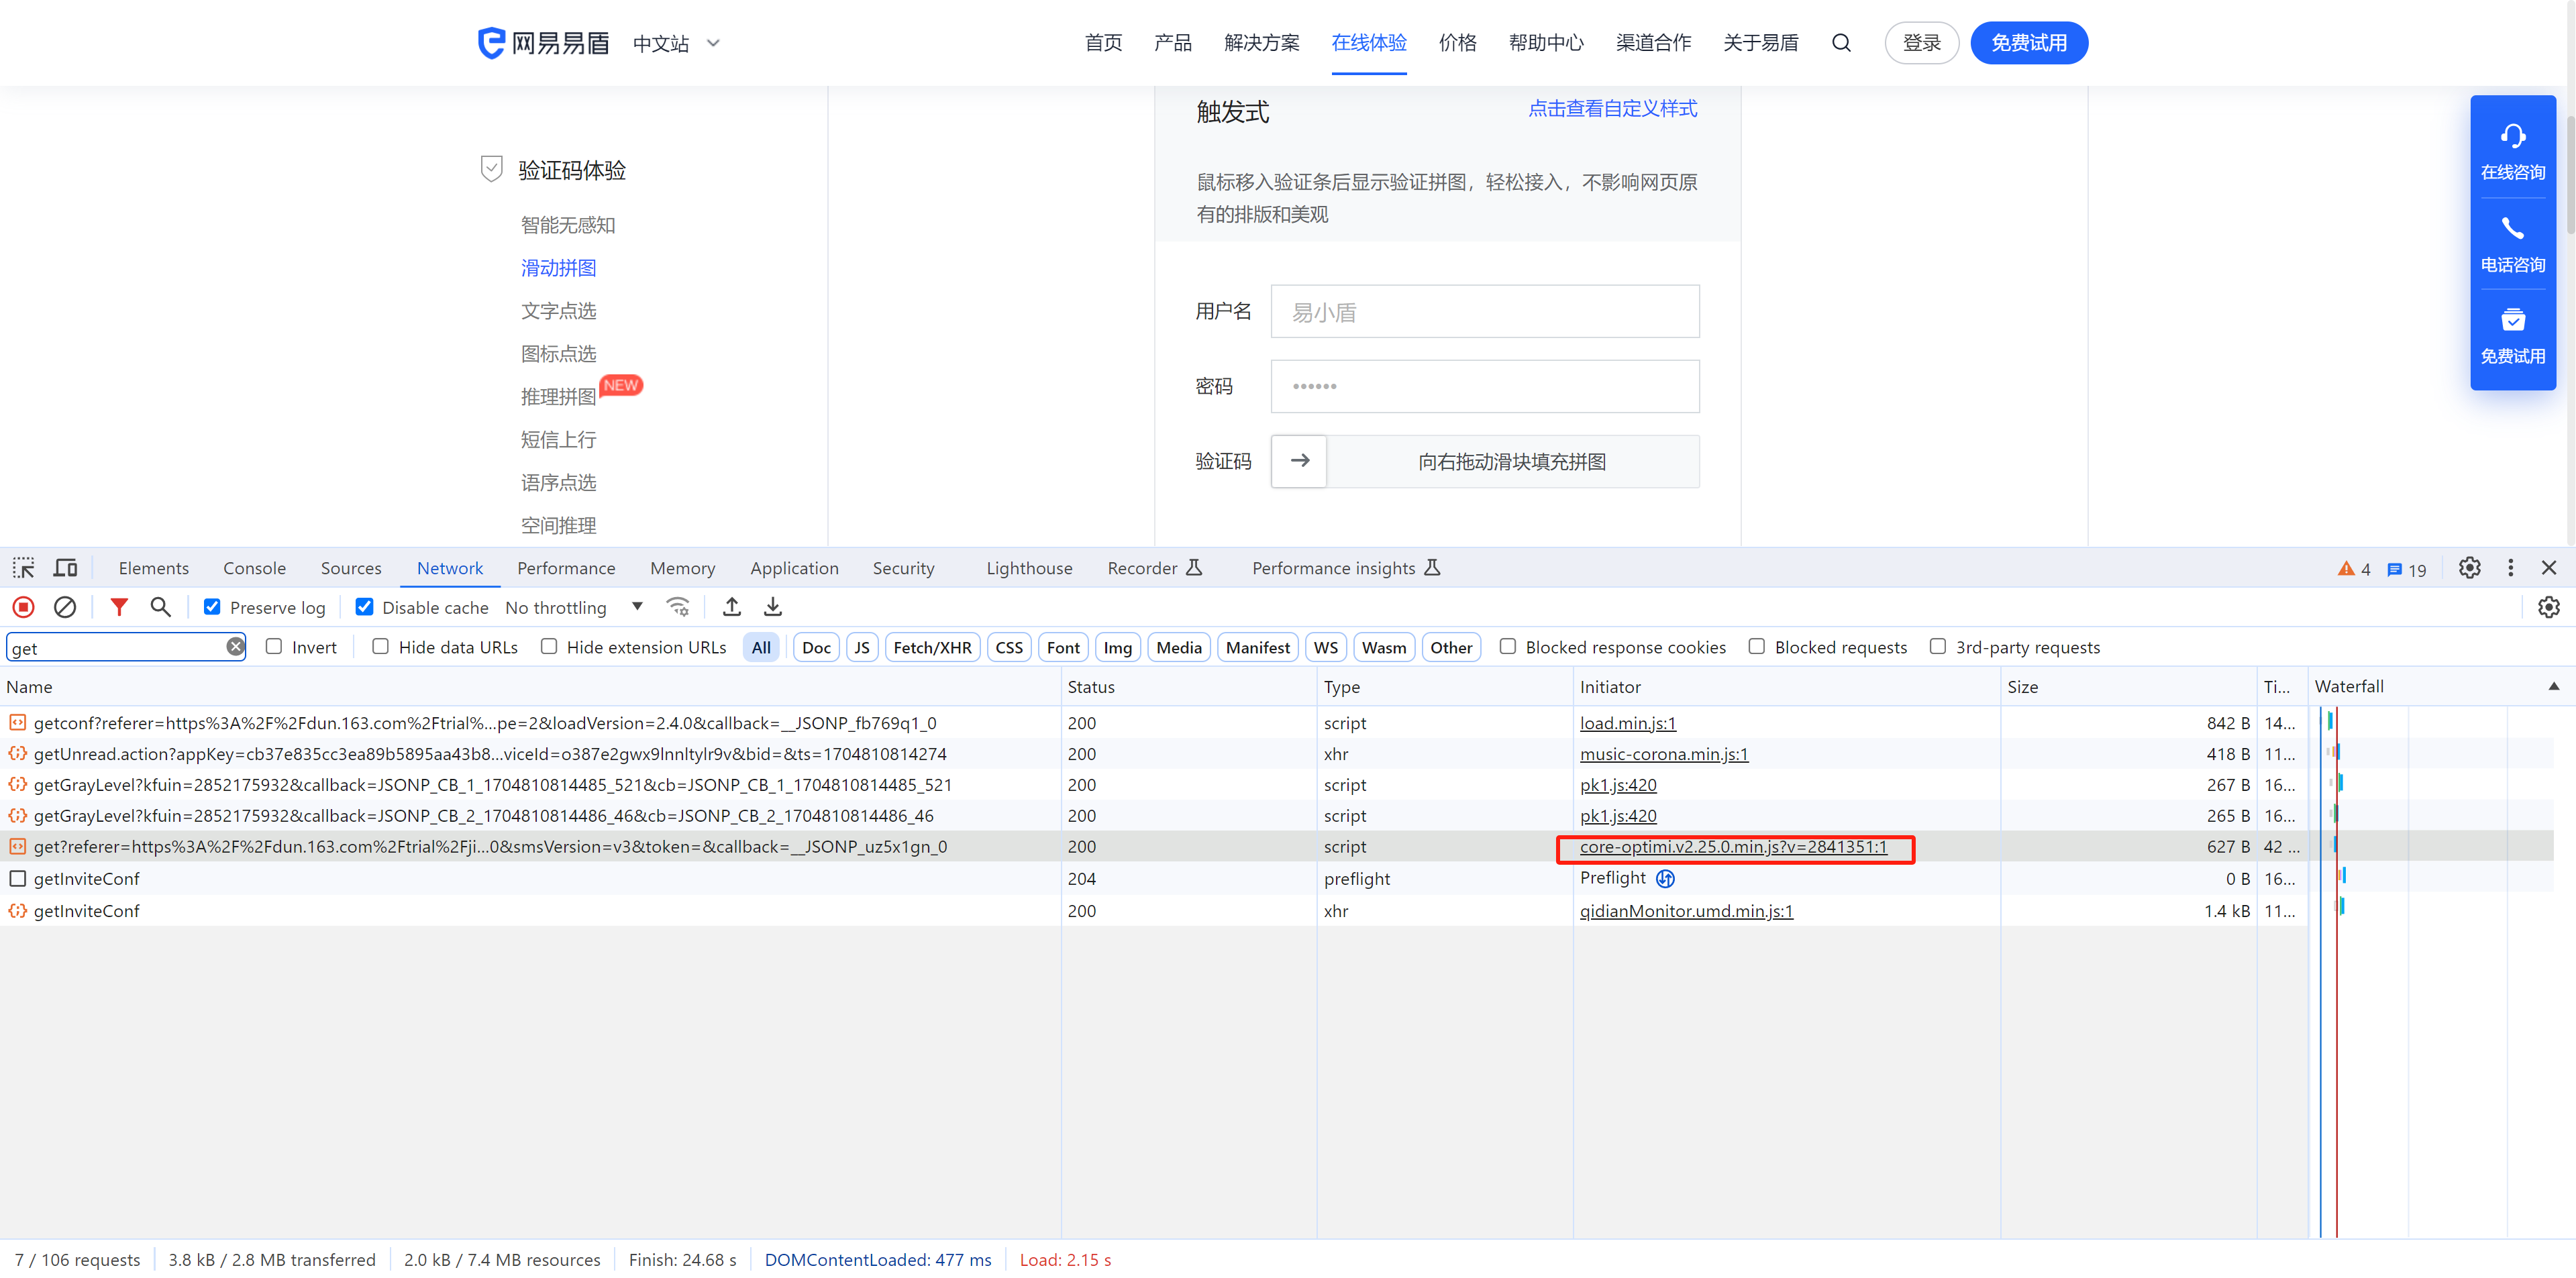
Task: Toggle the network filter funnel icon
Action: point(119,607)
